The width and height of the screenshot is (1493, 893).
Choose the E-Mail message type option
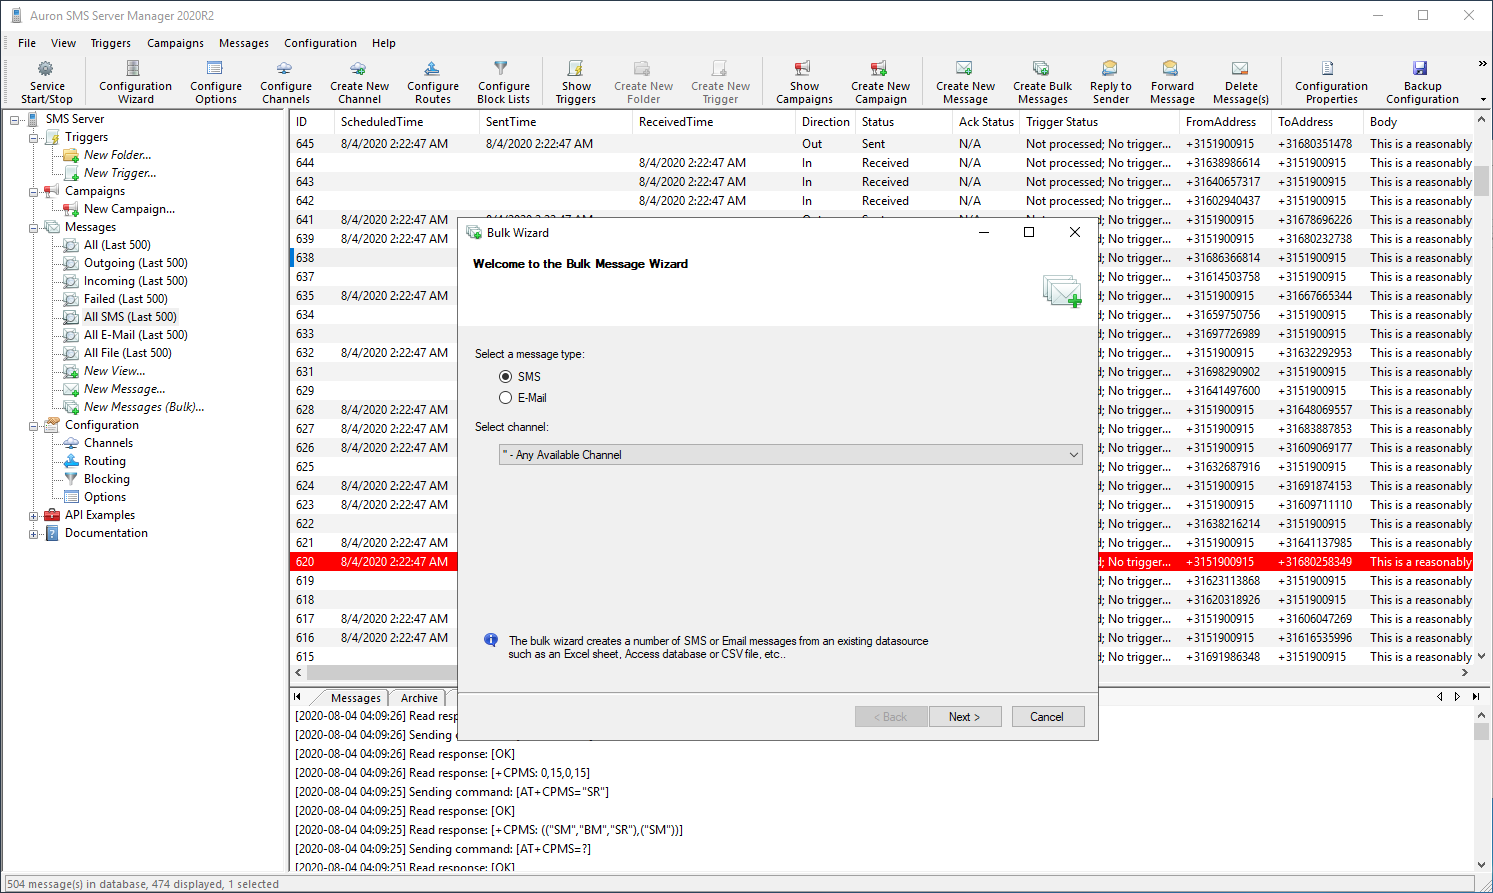(506, 398)
